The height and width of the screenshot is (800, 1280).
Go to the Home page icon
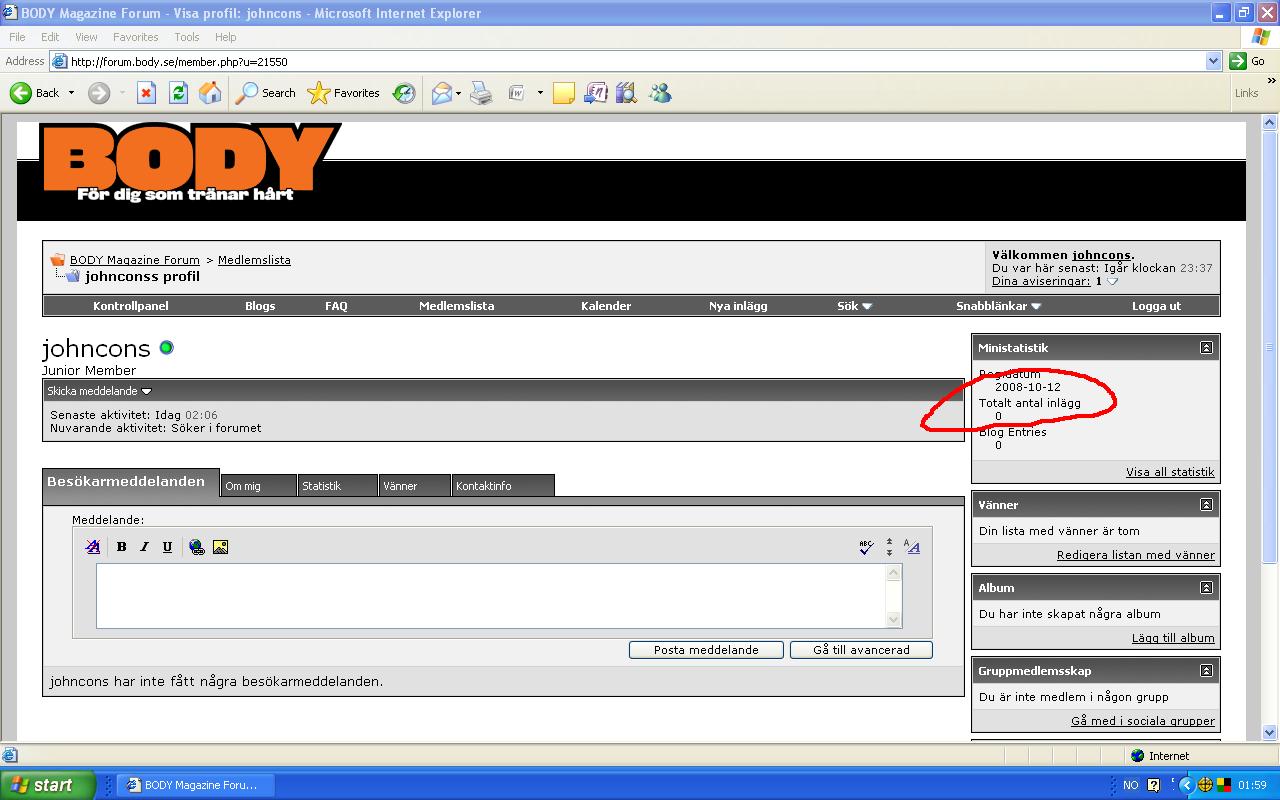tap(210, 93)
